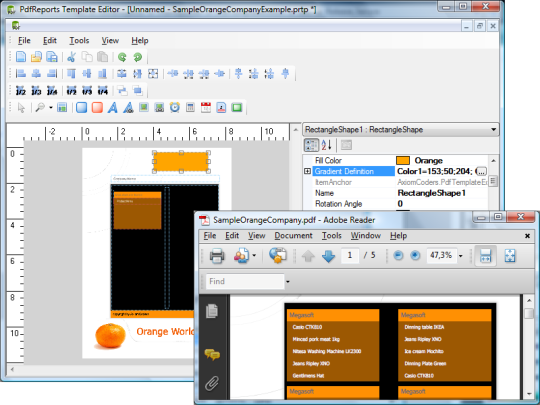Click the Find search field in Reader
This screenshot has width=540, height=405.
point(245,281)
